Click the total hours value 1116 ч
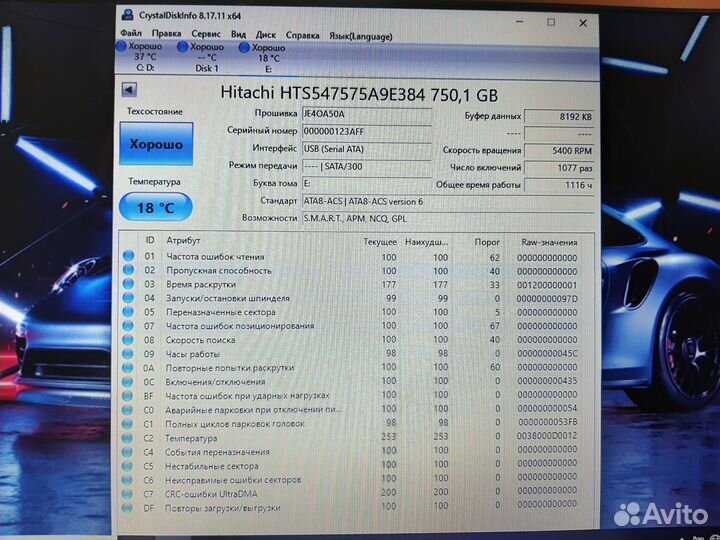The image size is (720, 540). click(x=559, y=185)
